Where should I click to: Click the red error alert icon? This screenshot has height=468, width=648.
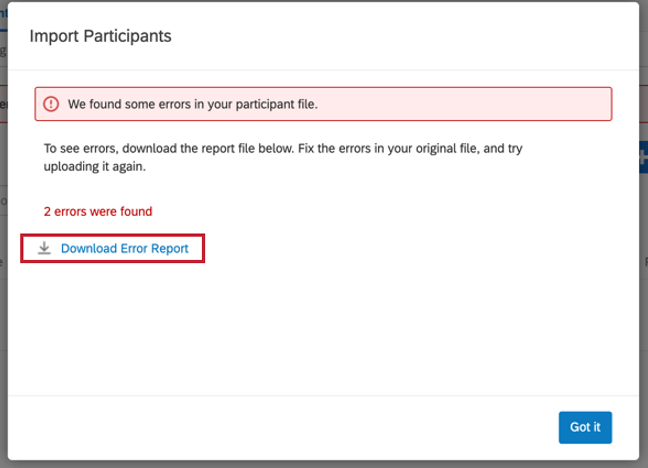51,104
